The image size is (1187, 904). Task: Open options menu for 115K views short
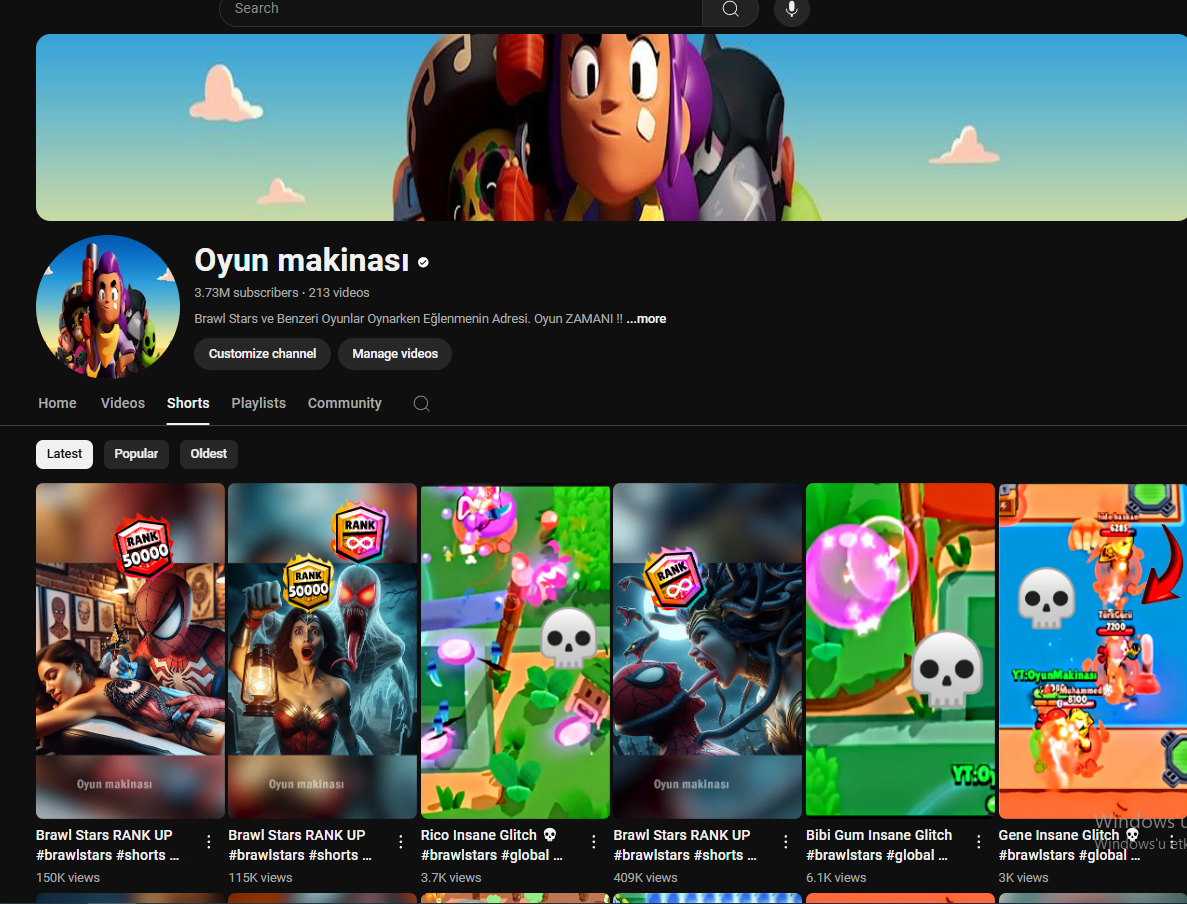401,841
